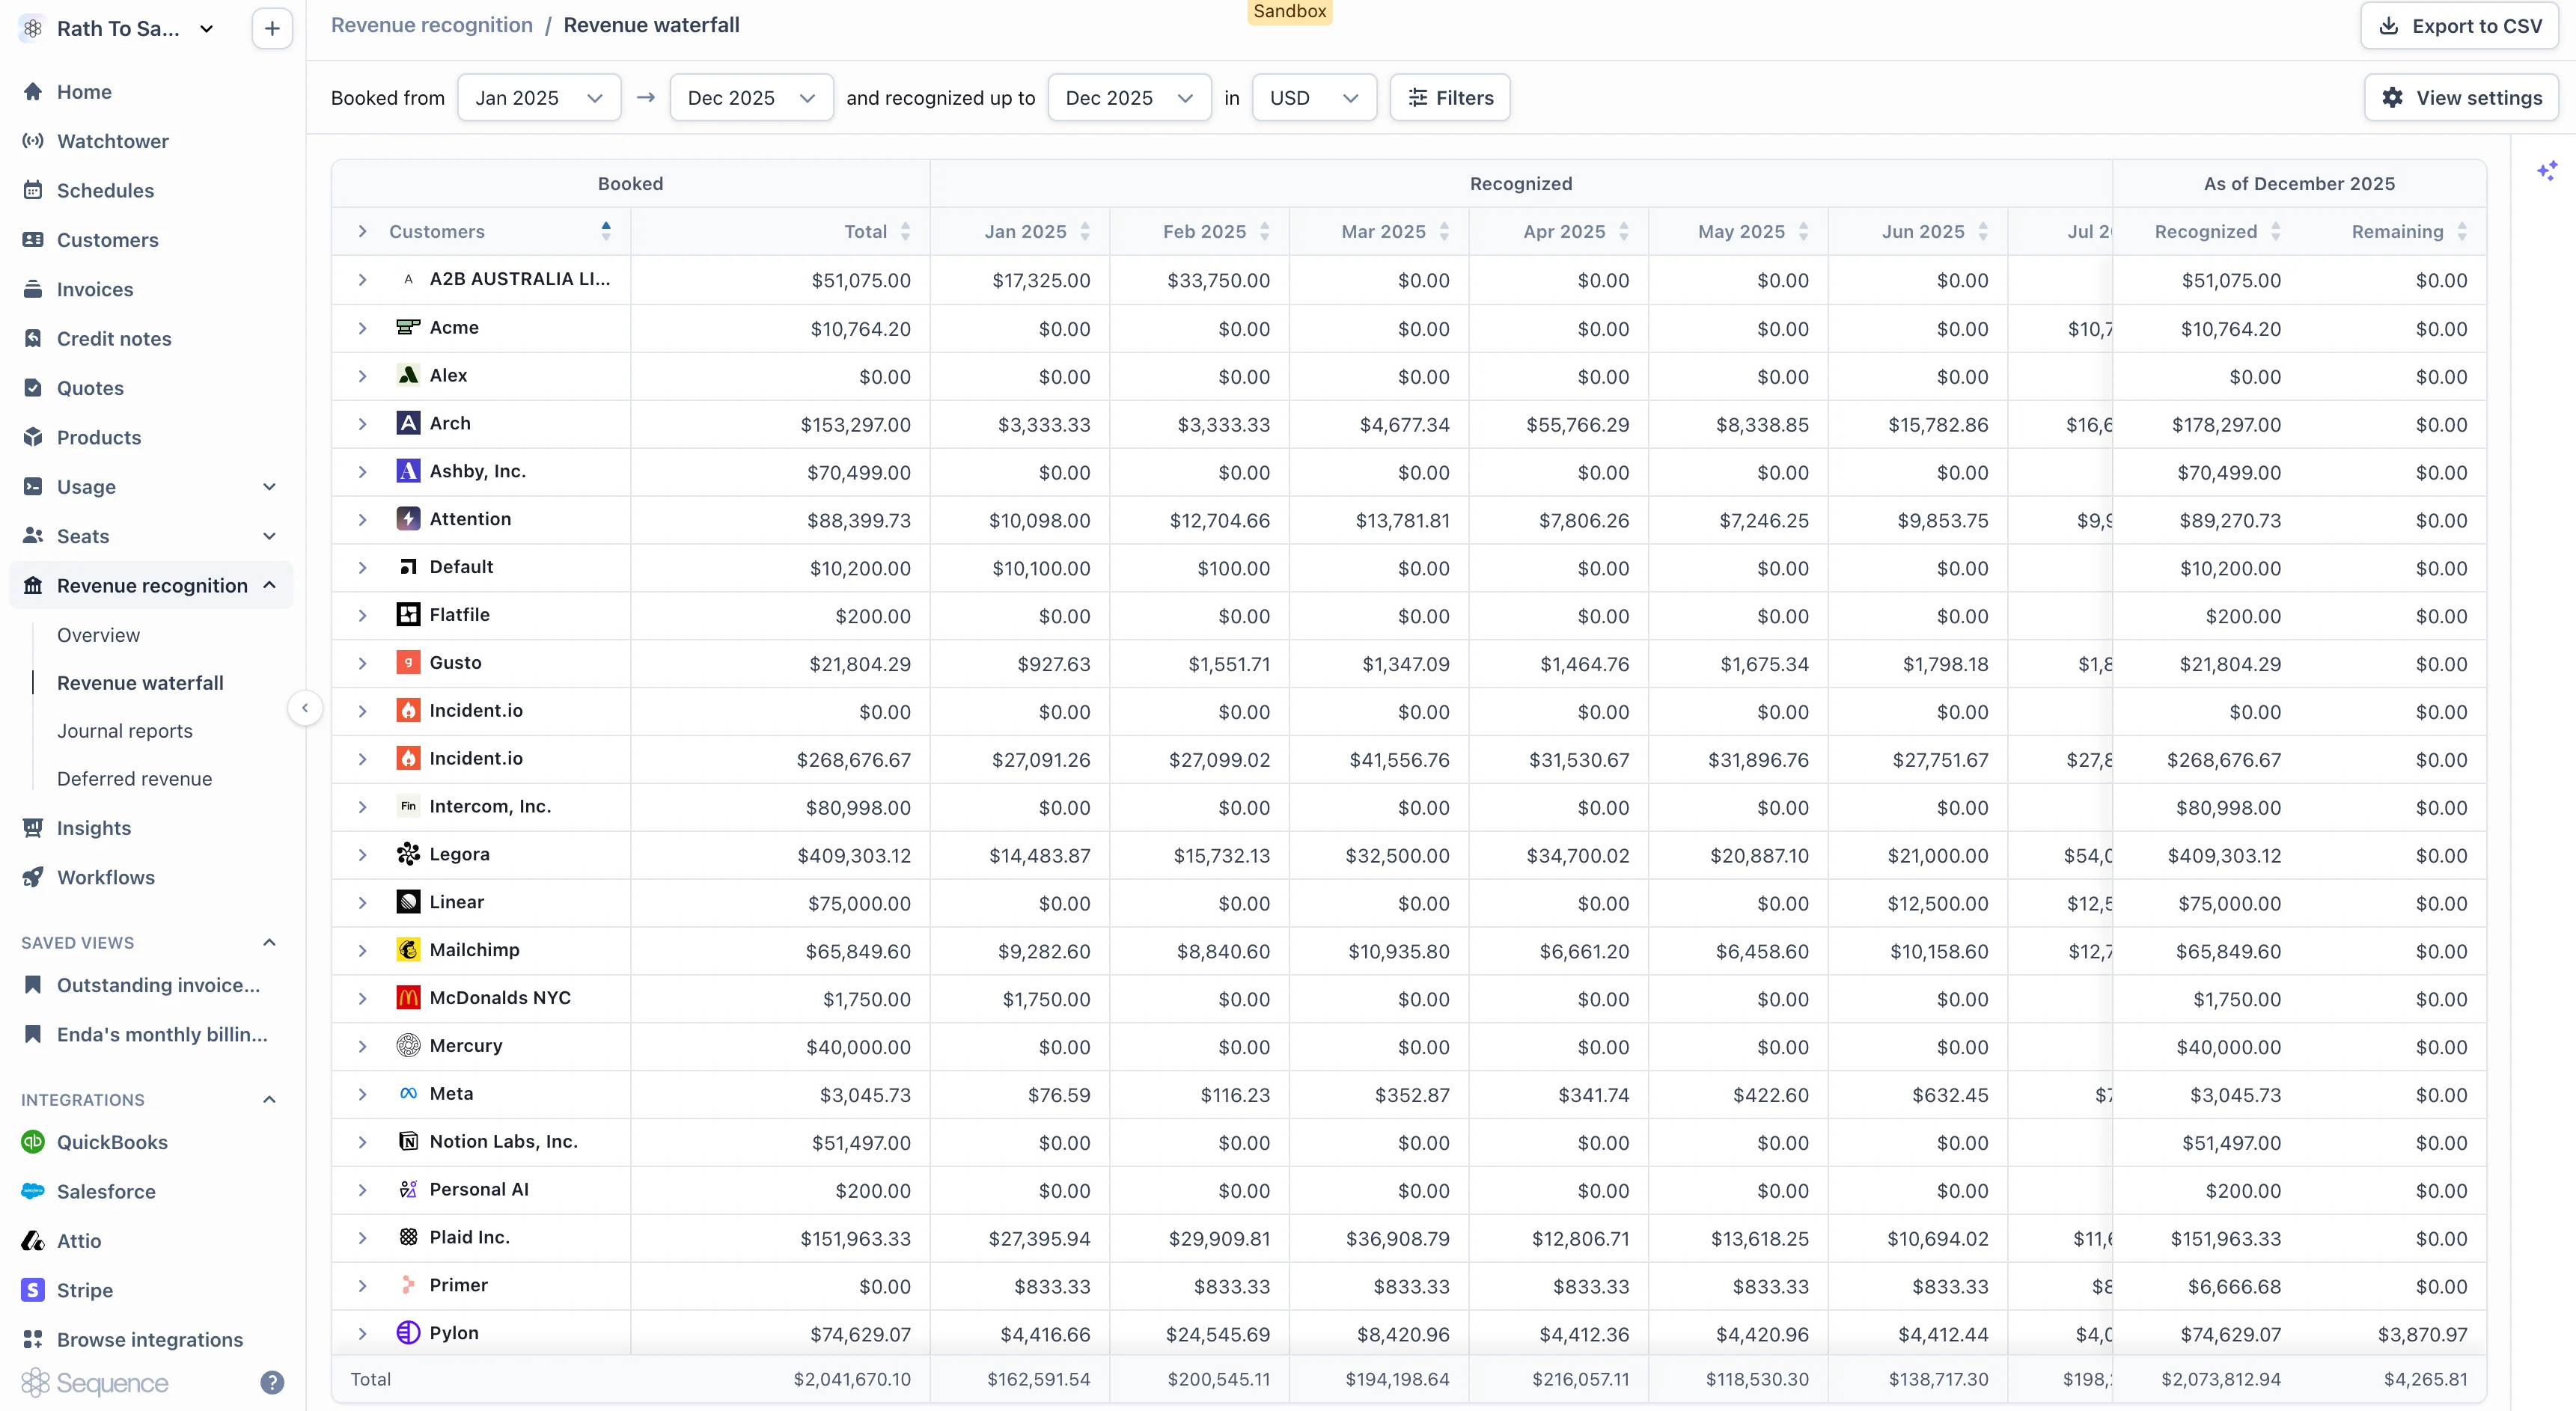Click Sandbox environment badge

click(x=1289, y=11)
